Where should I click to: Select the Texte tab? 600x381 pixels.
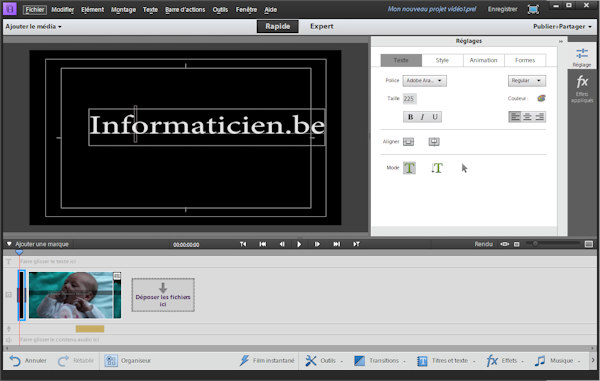tap(401, 60)
